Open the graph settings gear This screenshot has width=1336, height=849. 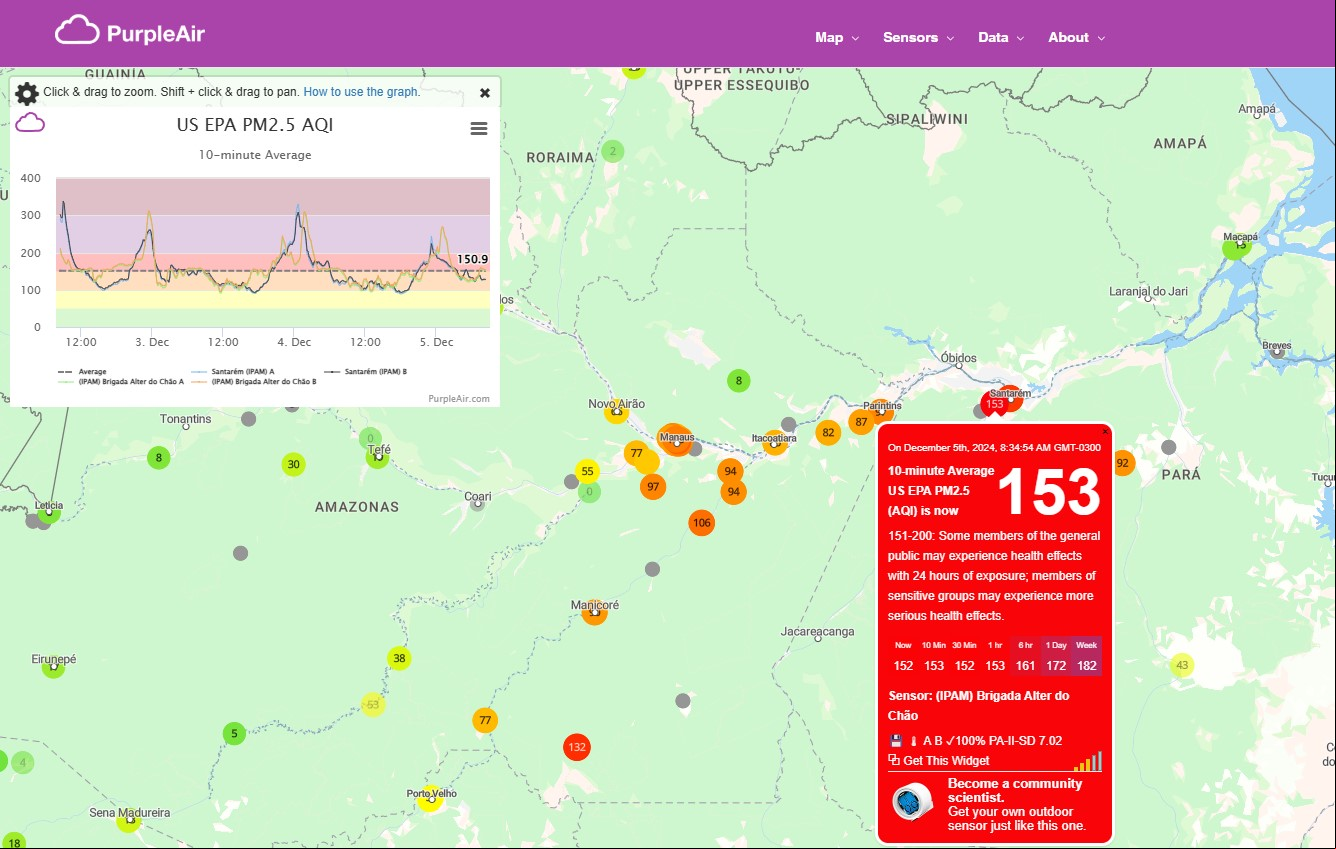pos(27,93)
